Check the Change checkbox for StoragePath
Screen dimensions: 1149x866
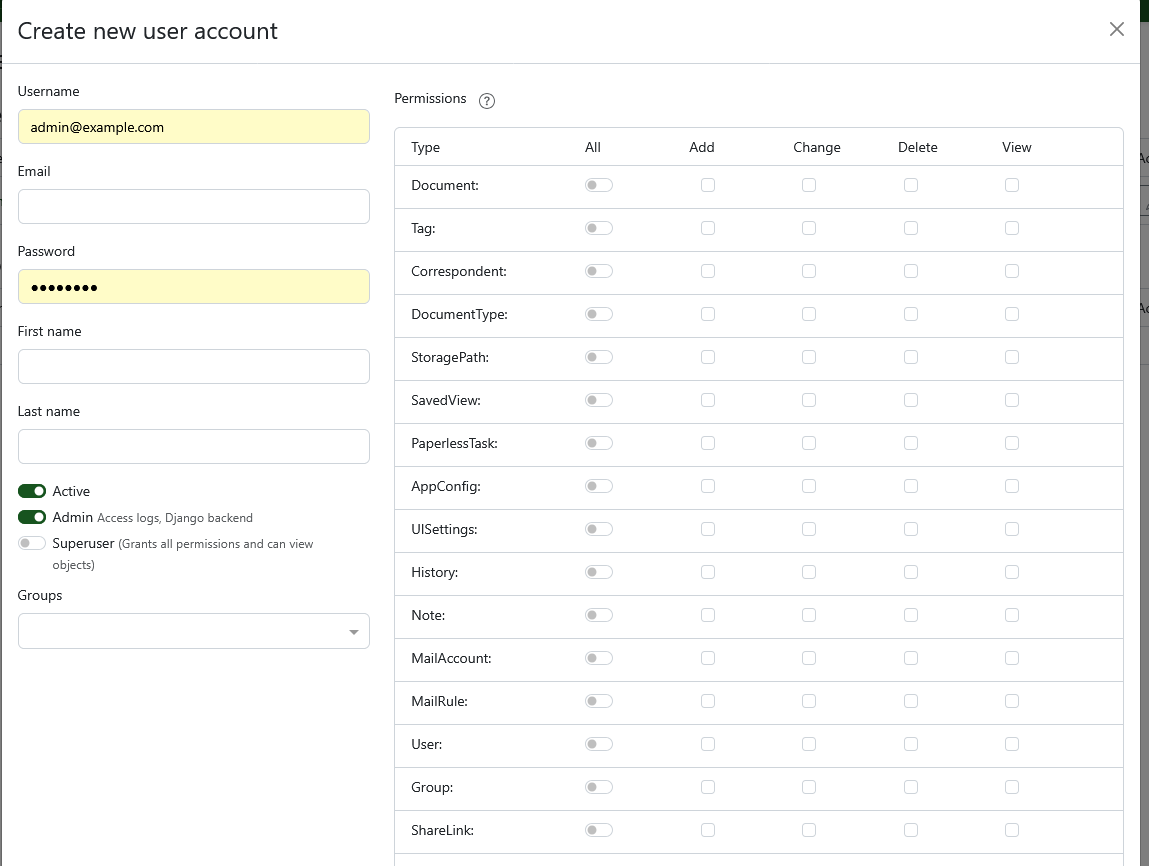(809, 358)
